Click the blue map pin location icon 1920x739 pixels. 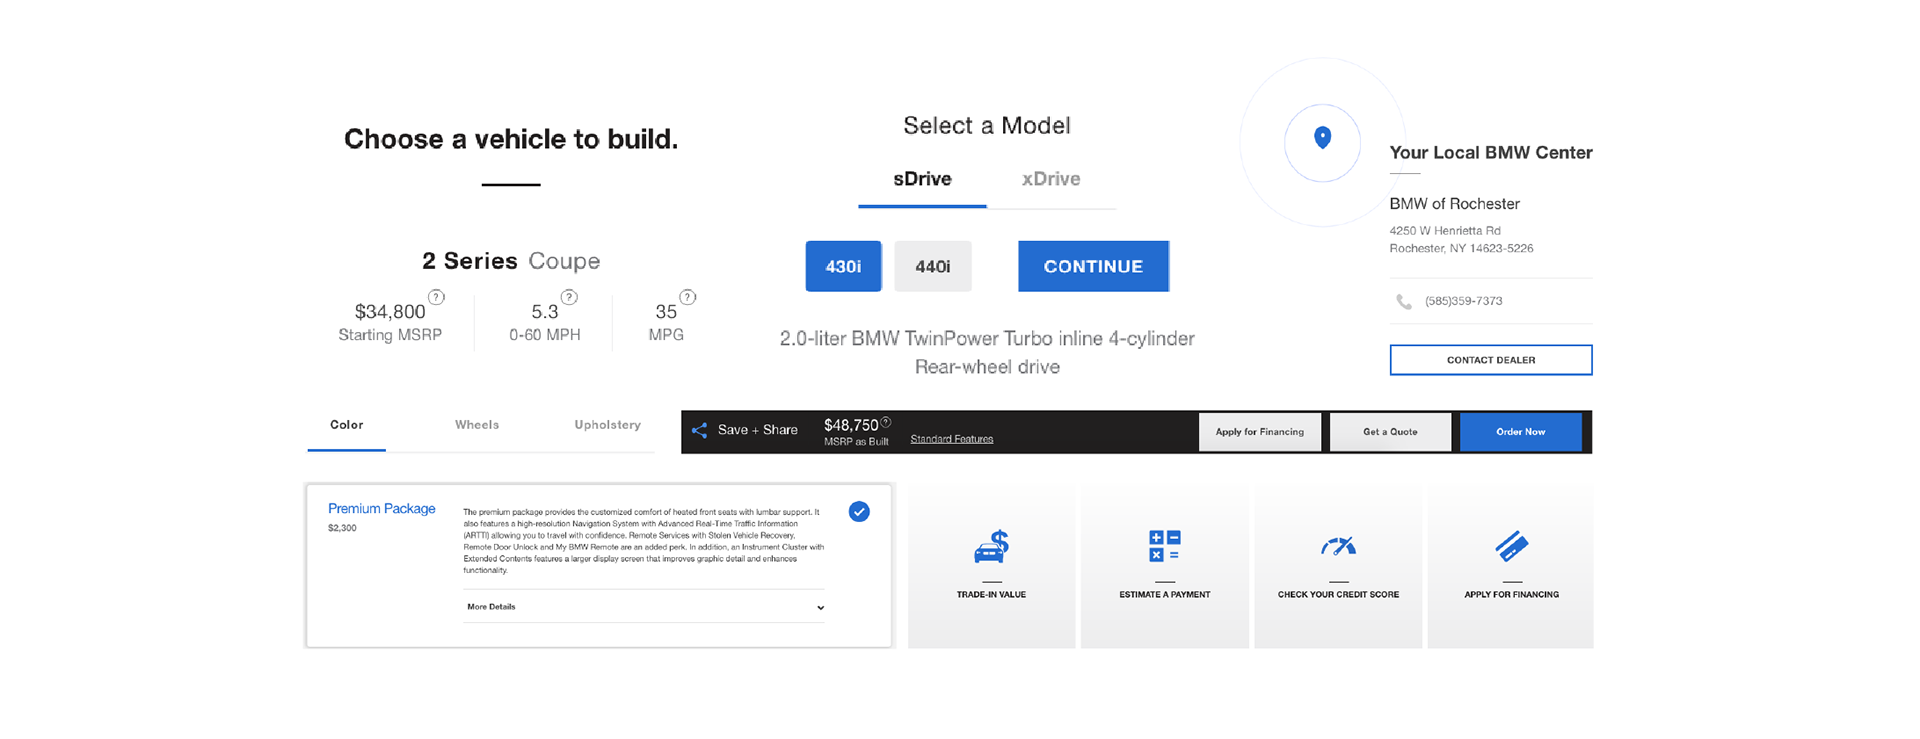click(x=1322, y=138)
